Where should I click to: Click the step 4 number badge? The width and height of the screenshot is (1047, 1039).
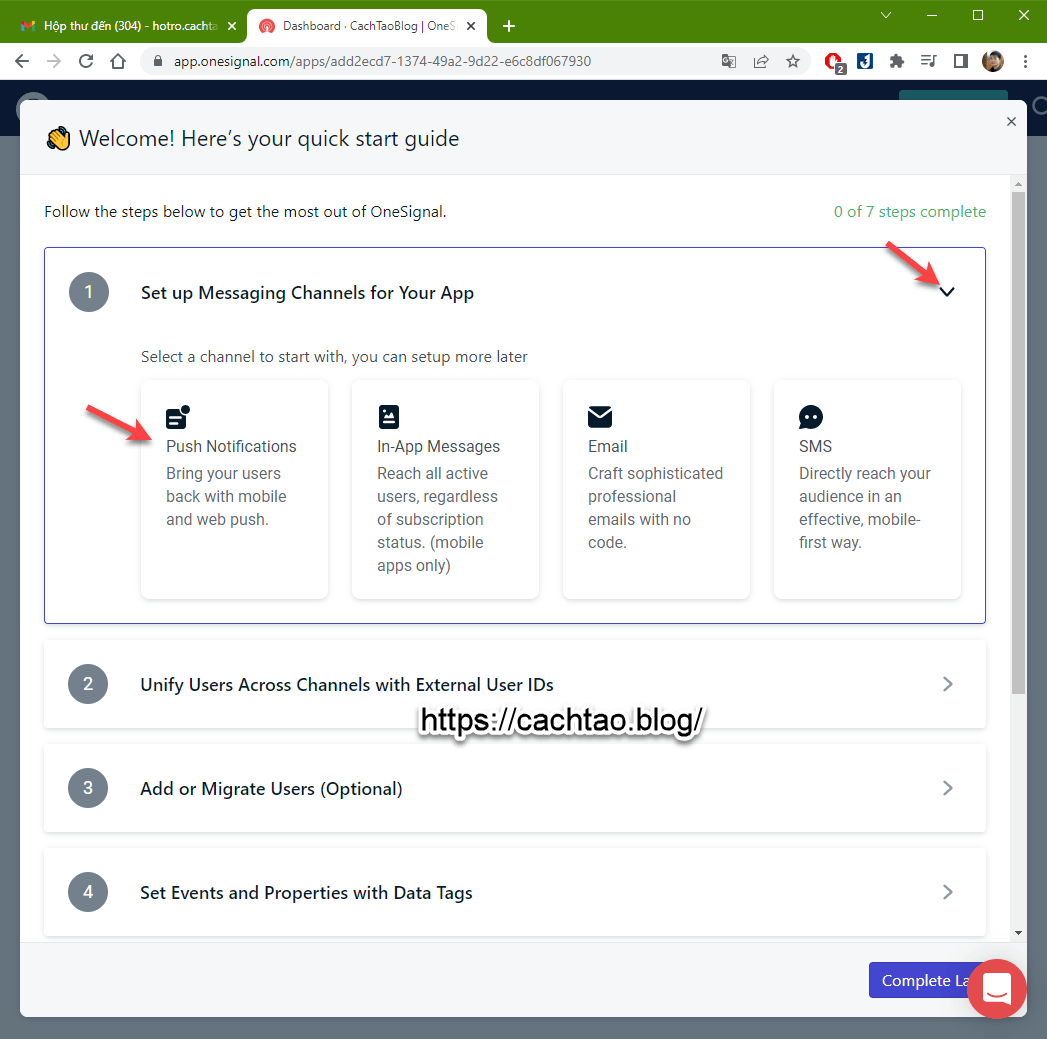88,892
